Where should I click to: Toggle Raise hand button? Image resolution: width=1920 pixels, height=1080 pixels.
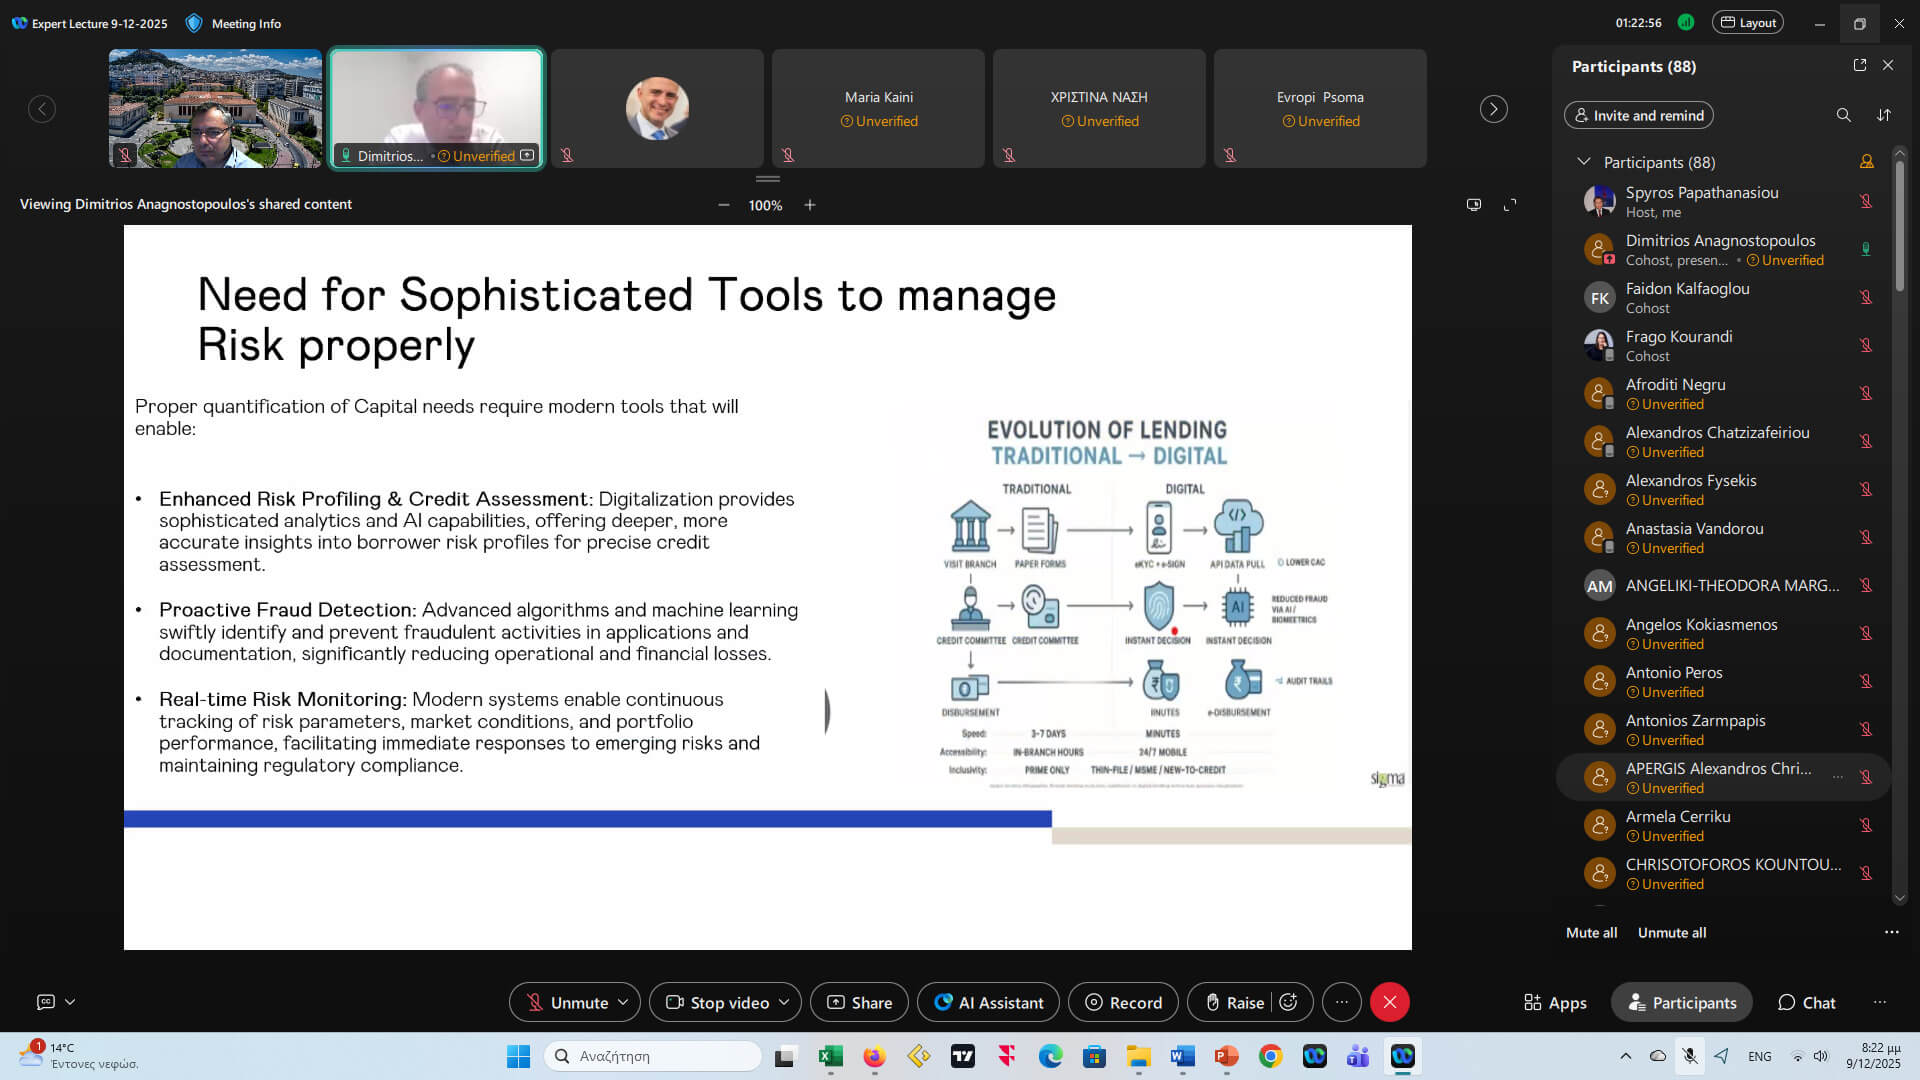click(1234, 1002)
